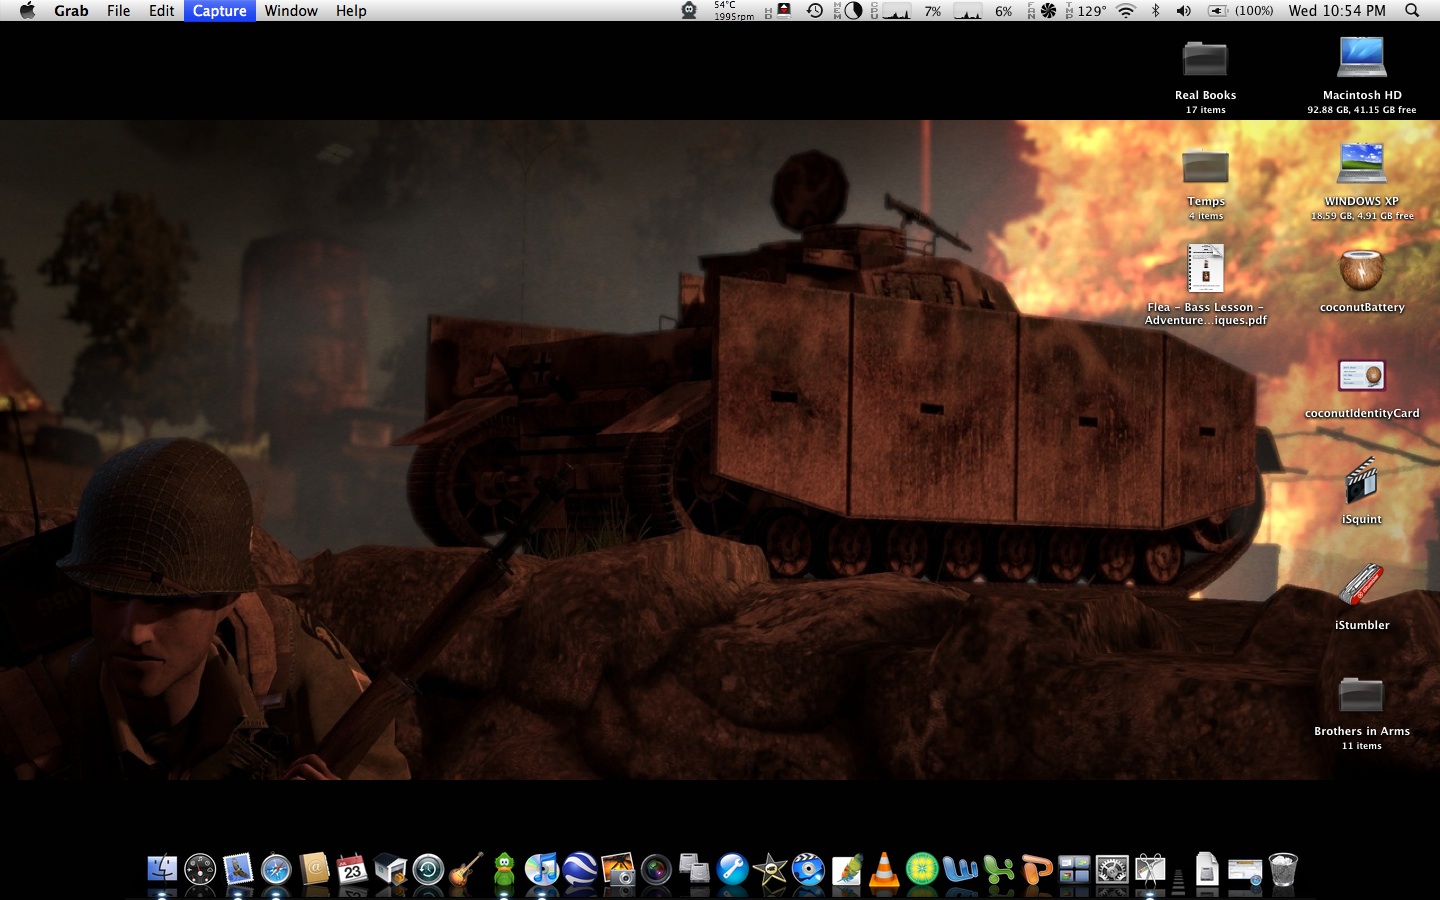
Task: Open the Grab application menu
Action: coord(71,10)
